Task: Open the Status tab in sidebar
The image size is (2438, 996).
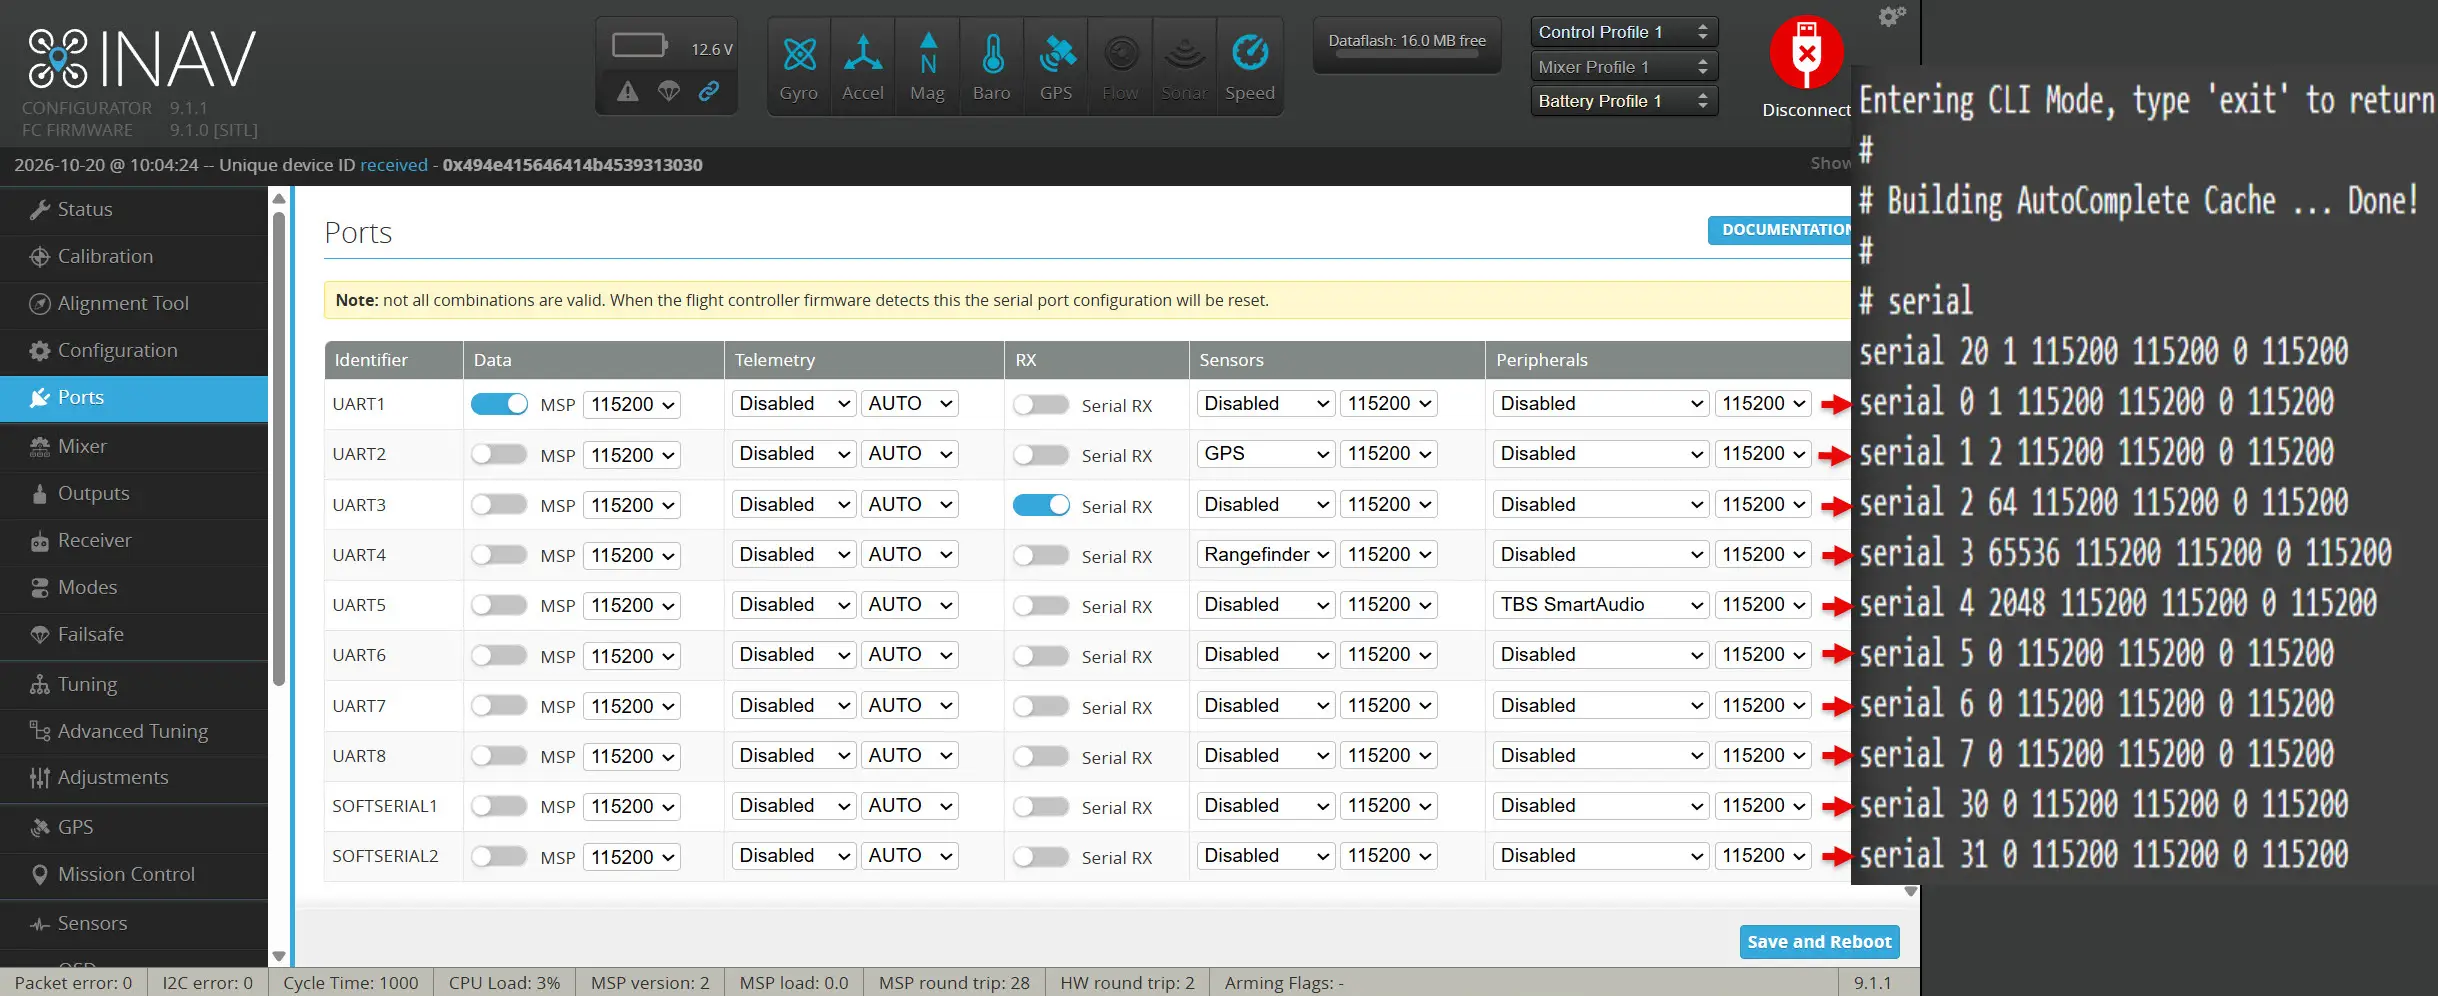Action: pos(134,210)
